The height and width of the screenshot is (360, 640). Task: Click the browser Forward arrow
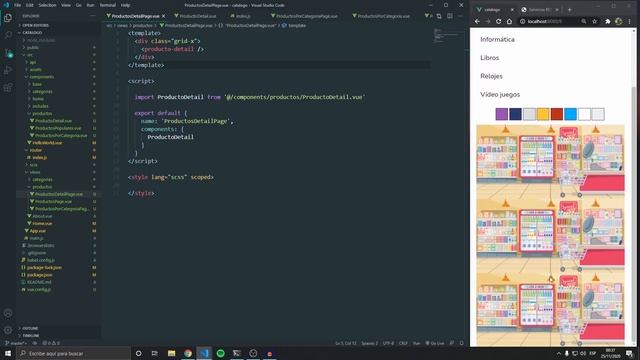488,21
